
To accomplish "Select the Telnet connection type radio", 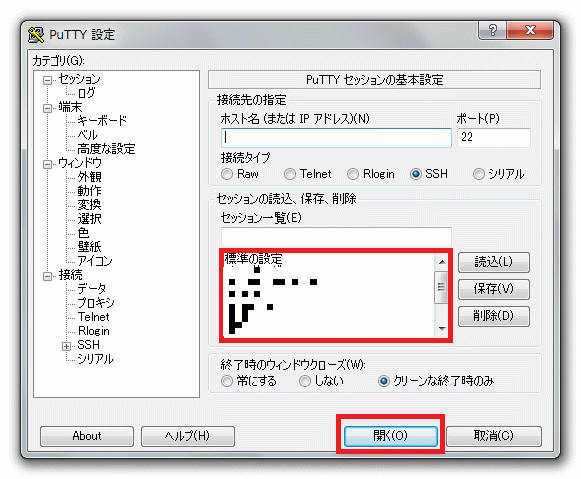I will tap(290, 174).
